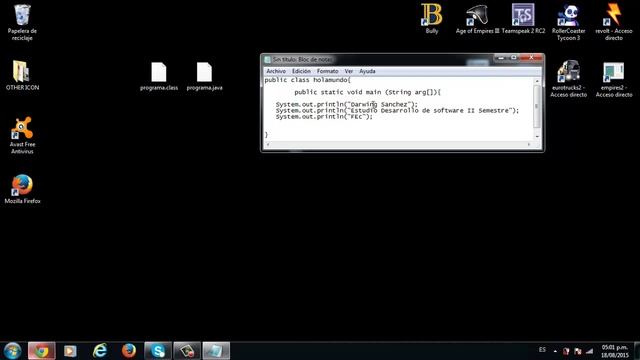Minimize the Notepad window
Screen dimensions: 640x360
(501, 58)
